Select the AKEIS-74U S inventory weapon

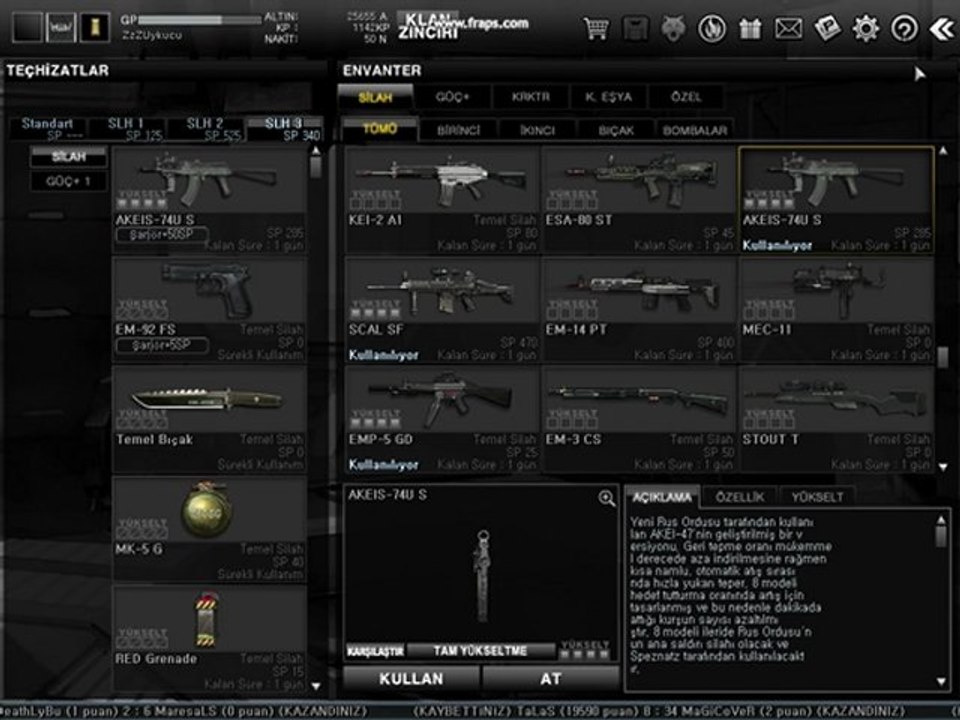click(836, 199)
